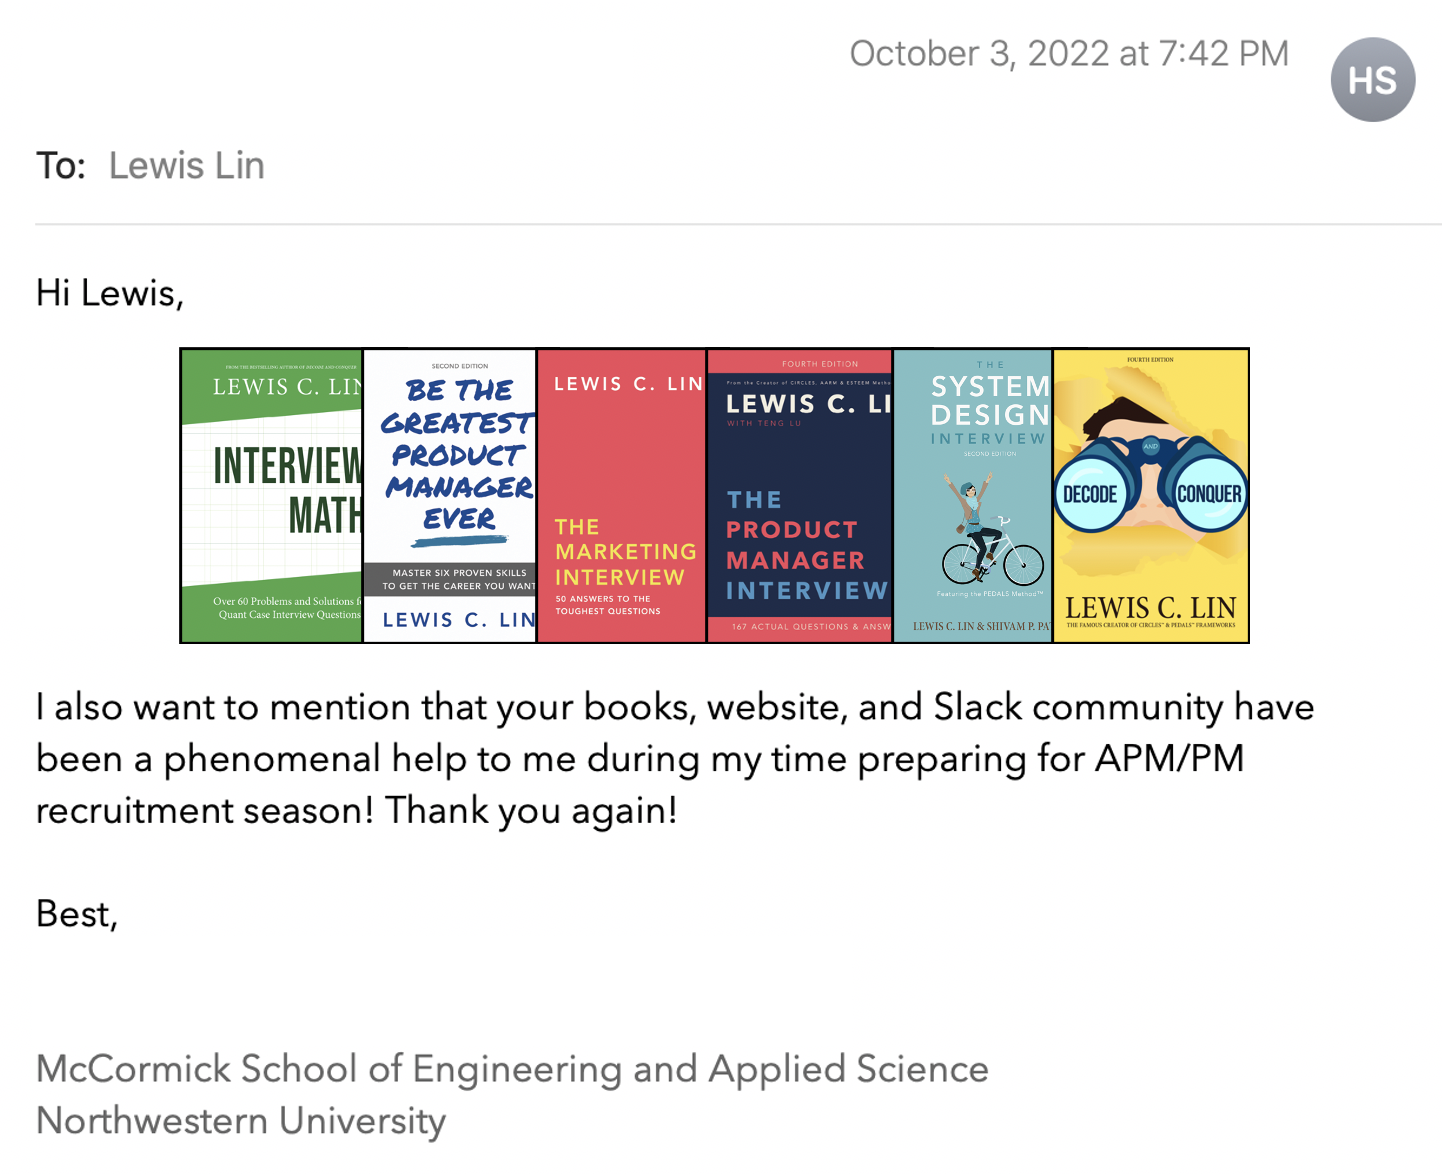Click the horizontal divider below the To: field
The height and width of the screenshot is (1174, 1442).
(x=738, y=224)
